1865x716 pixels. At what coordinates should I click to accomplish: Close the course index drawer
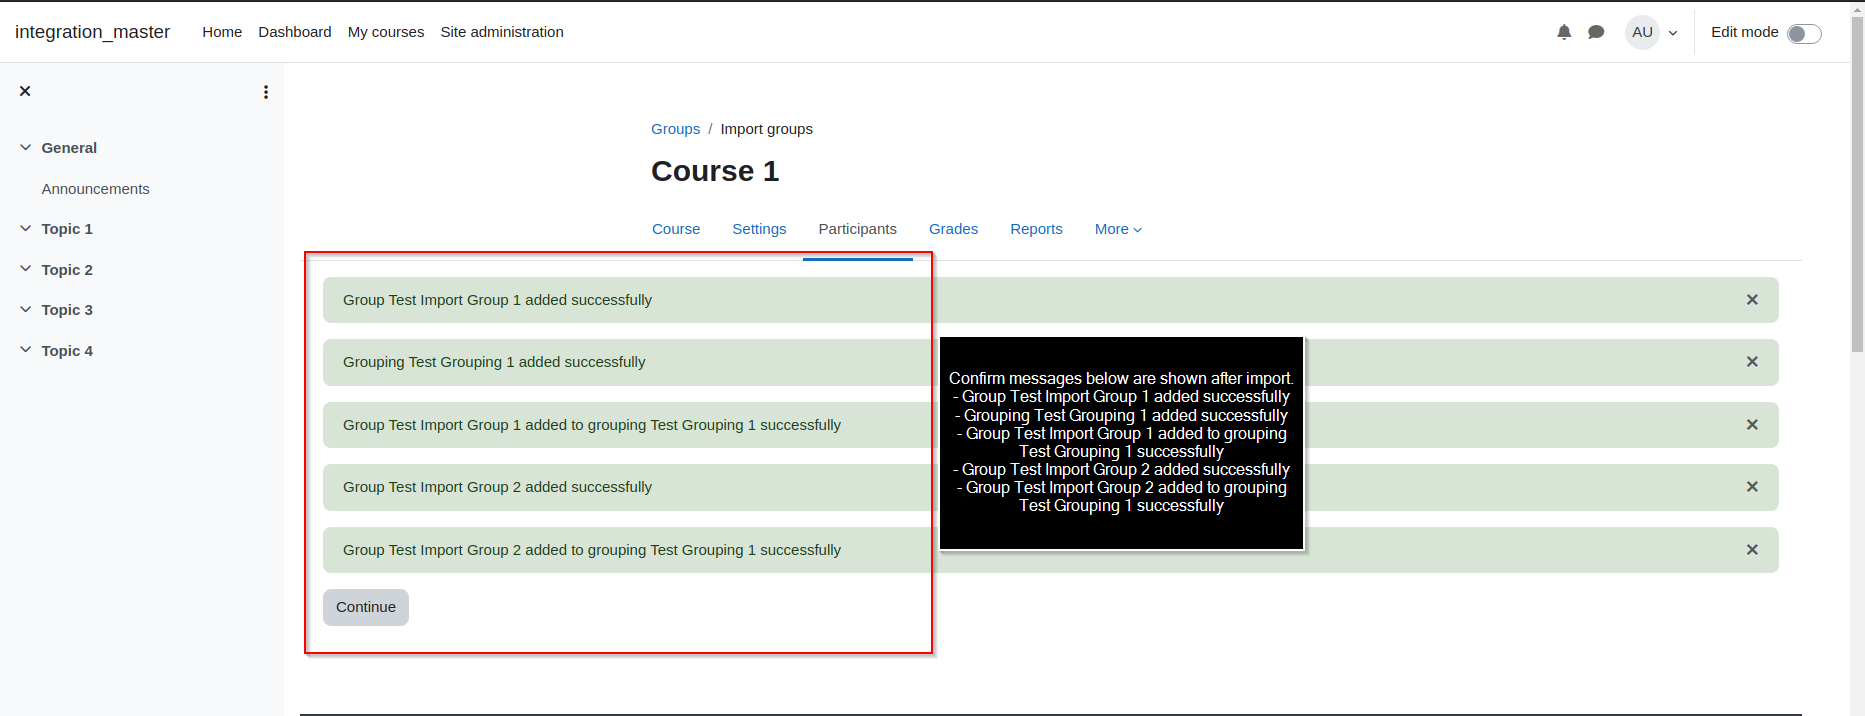click(25, 91)
